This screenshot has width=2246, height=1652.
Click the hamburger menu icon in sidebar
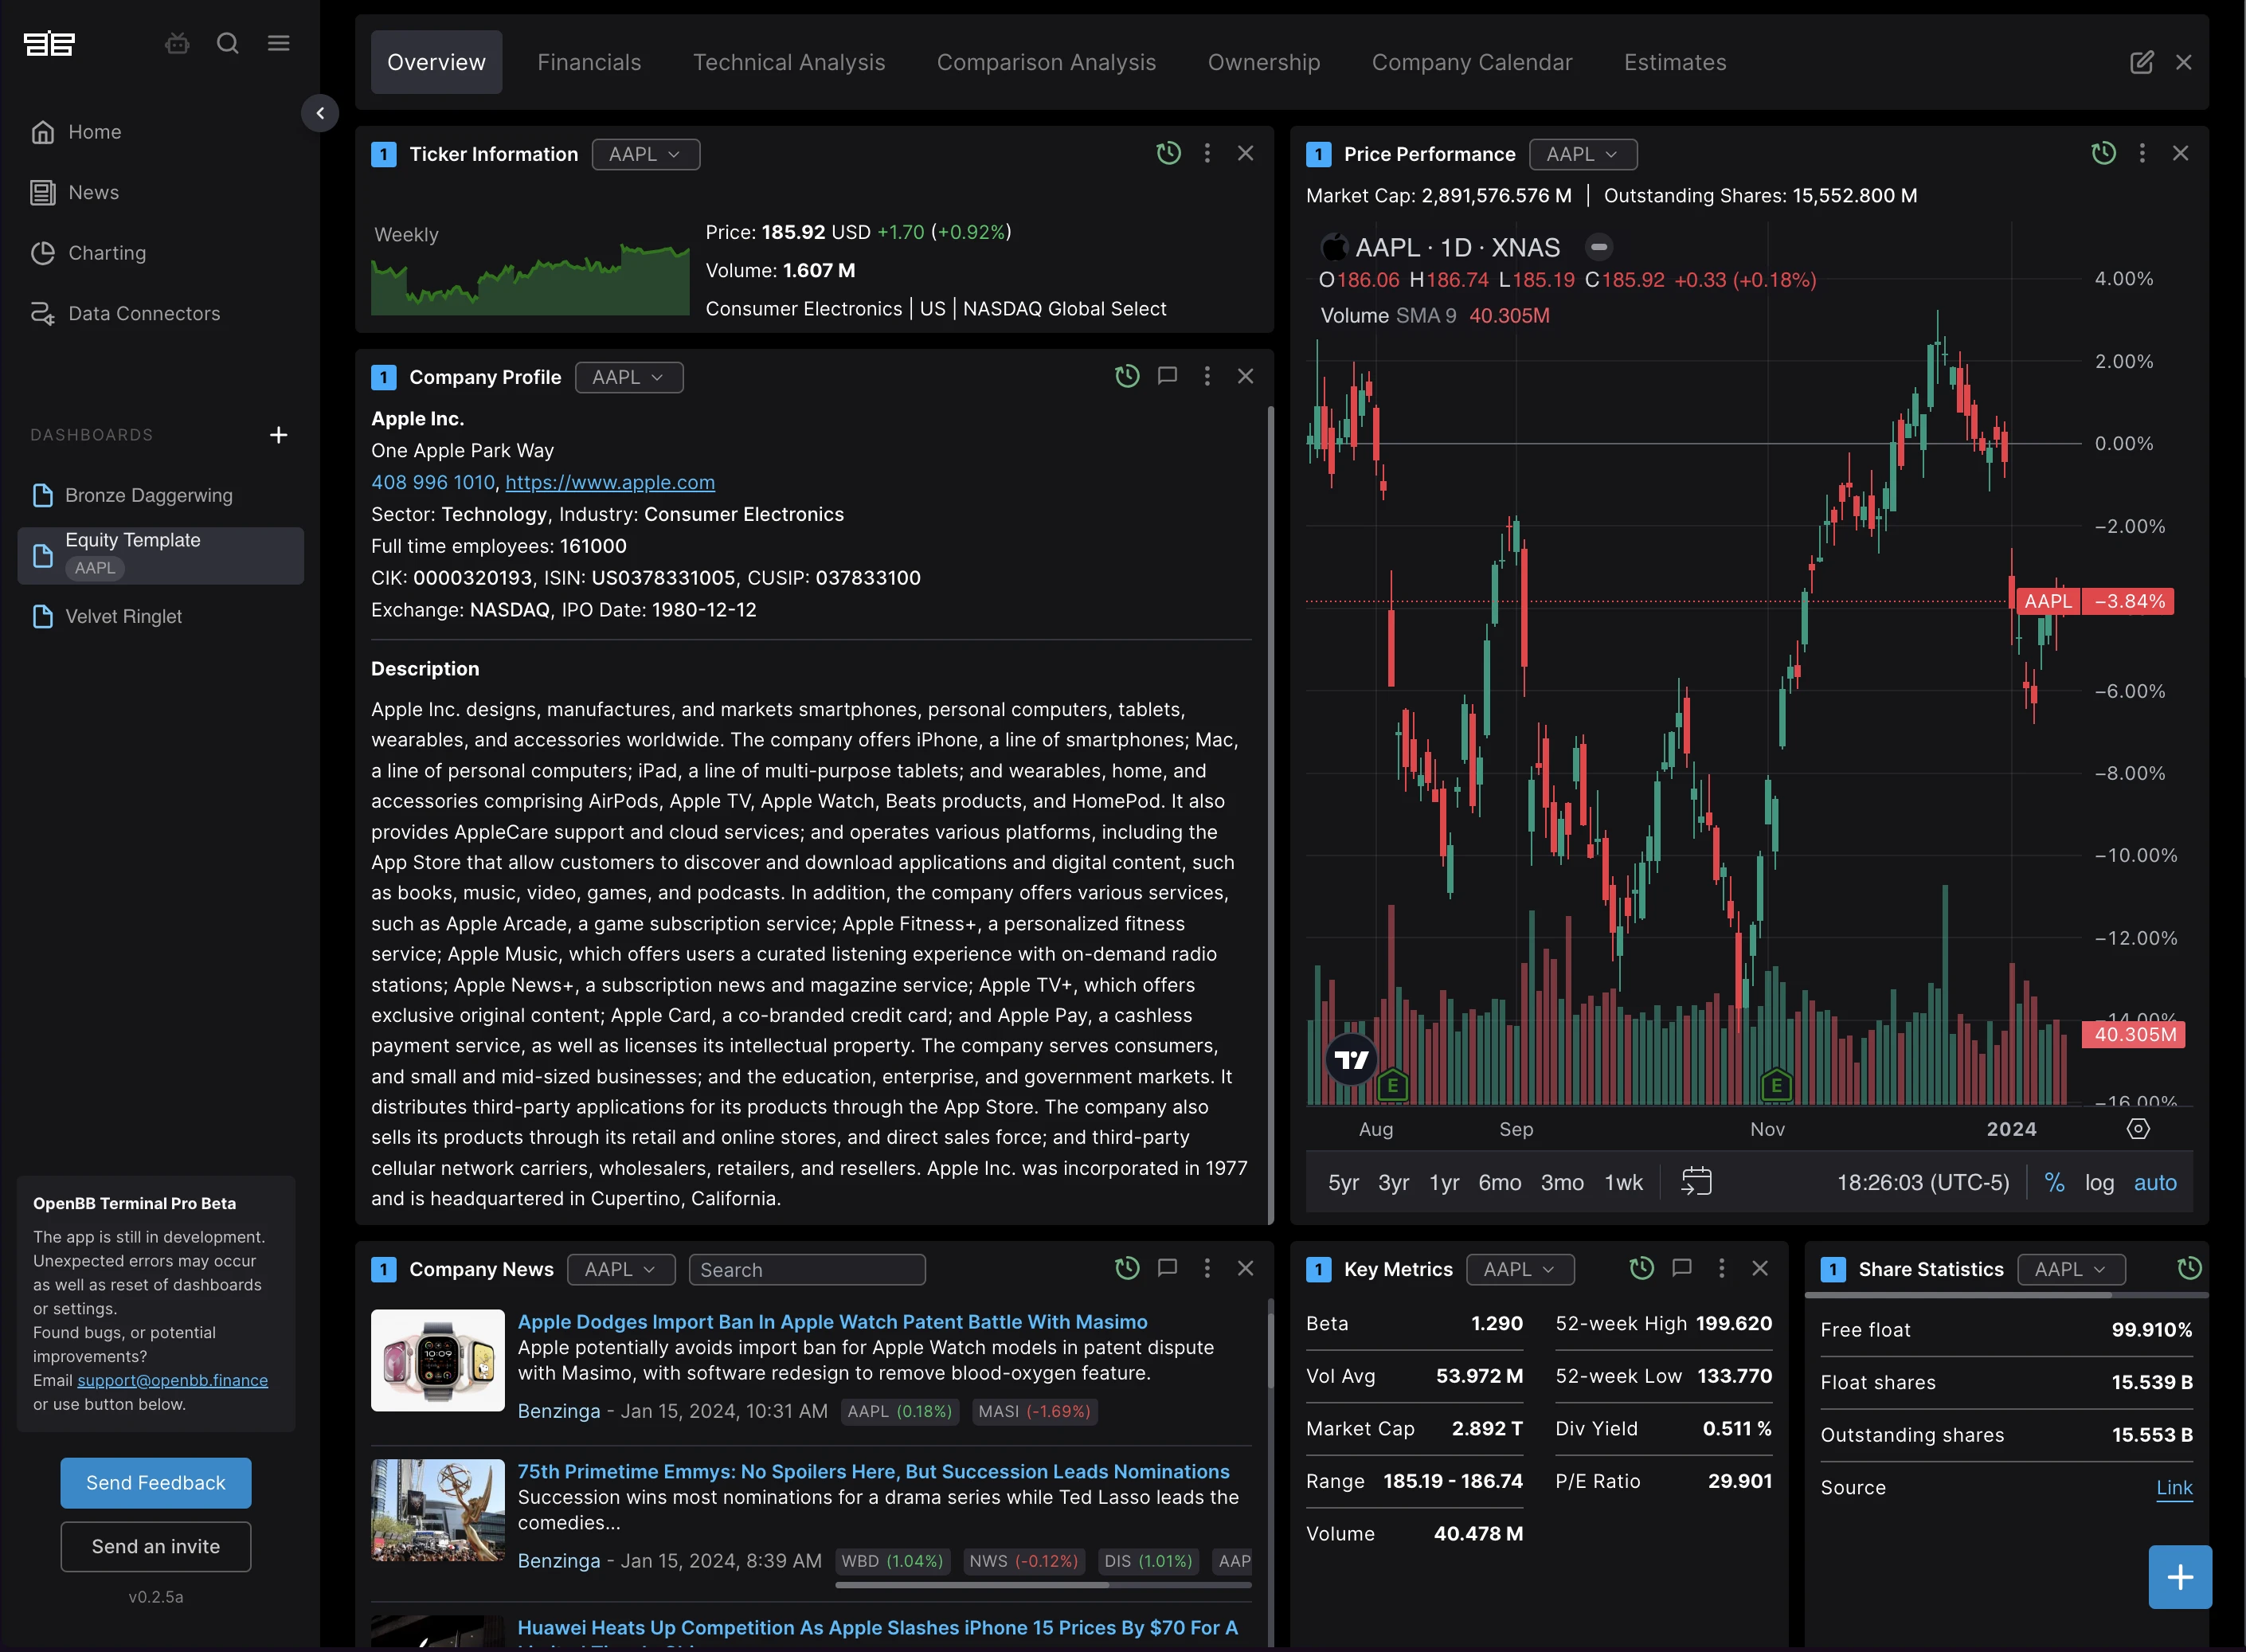coord(279,43)
